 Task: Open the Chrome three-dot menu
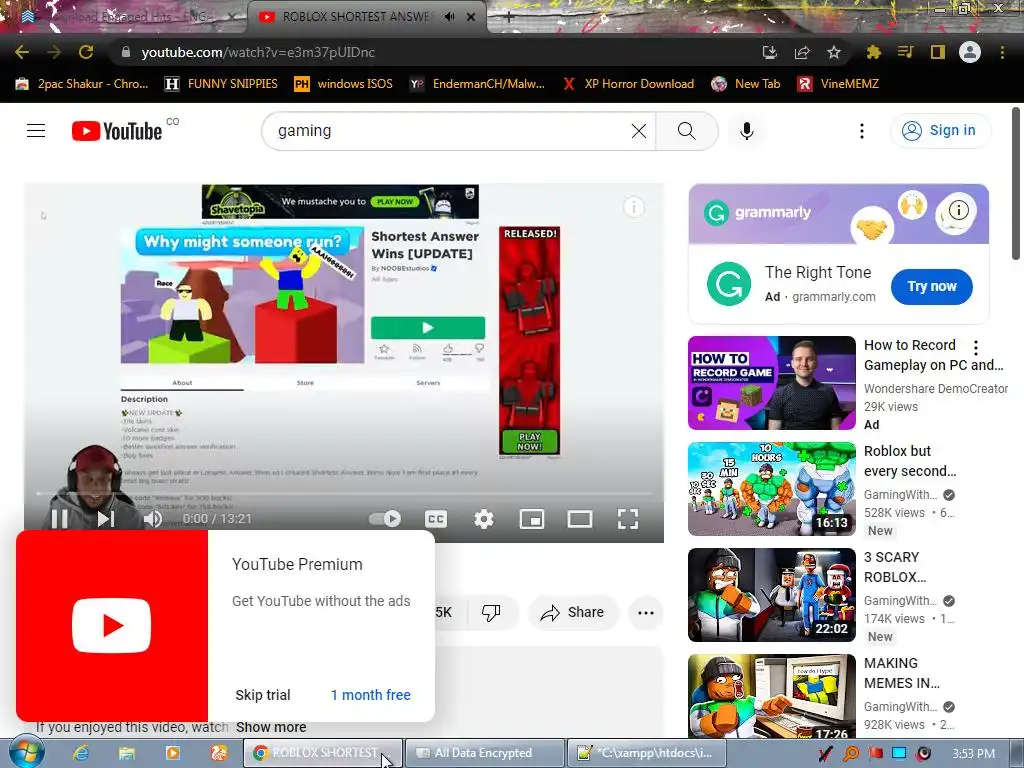[1002, 52]
